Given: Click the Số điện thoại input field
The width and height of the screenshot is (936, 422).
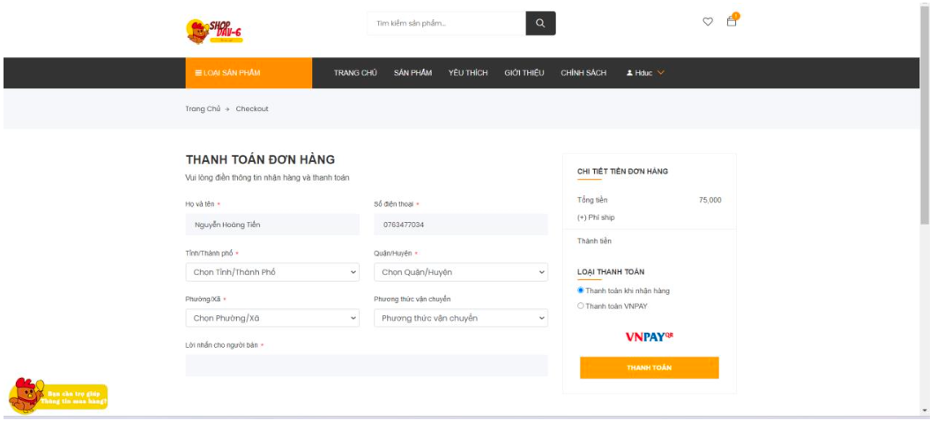Looking at the screenshot, I should pos(461,224).
